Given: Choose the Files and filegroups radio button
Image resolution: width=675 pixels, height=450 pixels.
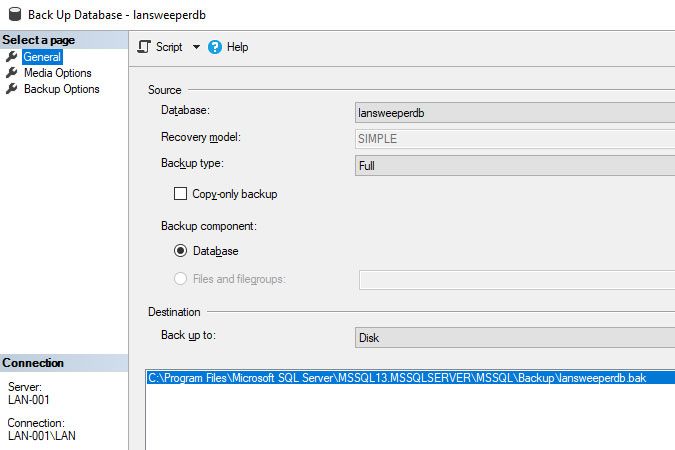Looking at the screenshot, I should [181, 279].
